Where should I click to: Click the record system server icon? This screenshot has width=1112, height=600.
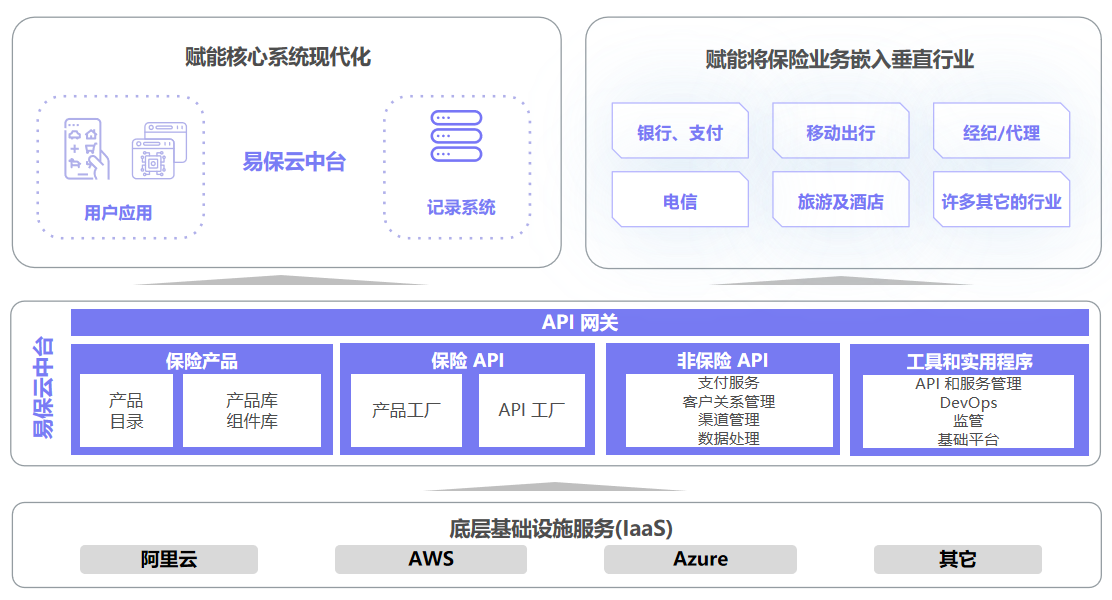click(x=456, y=137)
